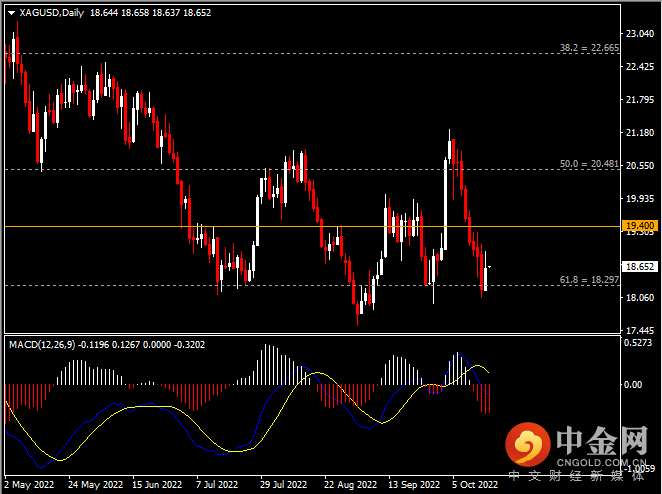
Task: Click the 5 Oct 2022 date label
Action: coord(475,484)
